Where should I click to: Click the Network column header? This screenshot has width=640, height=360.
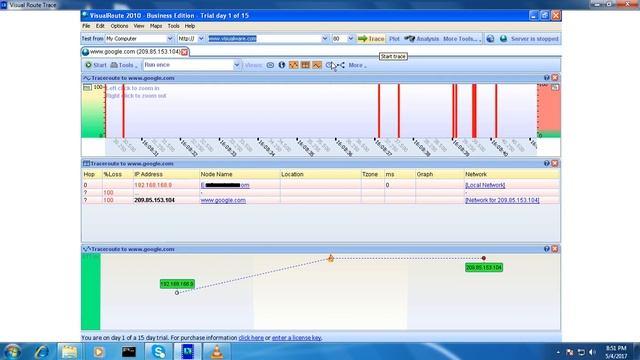[x=512, y=174]
